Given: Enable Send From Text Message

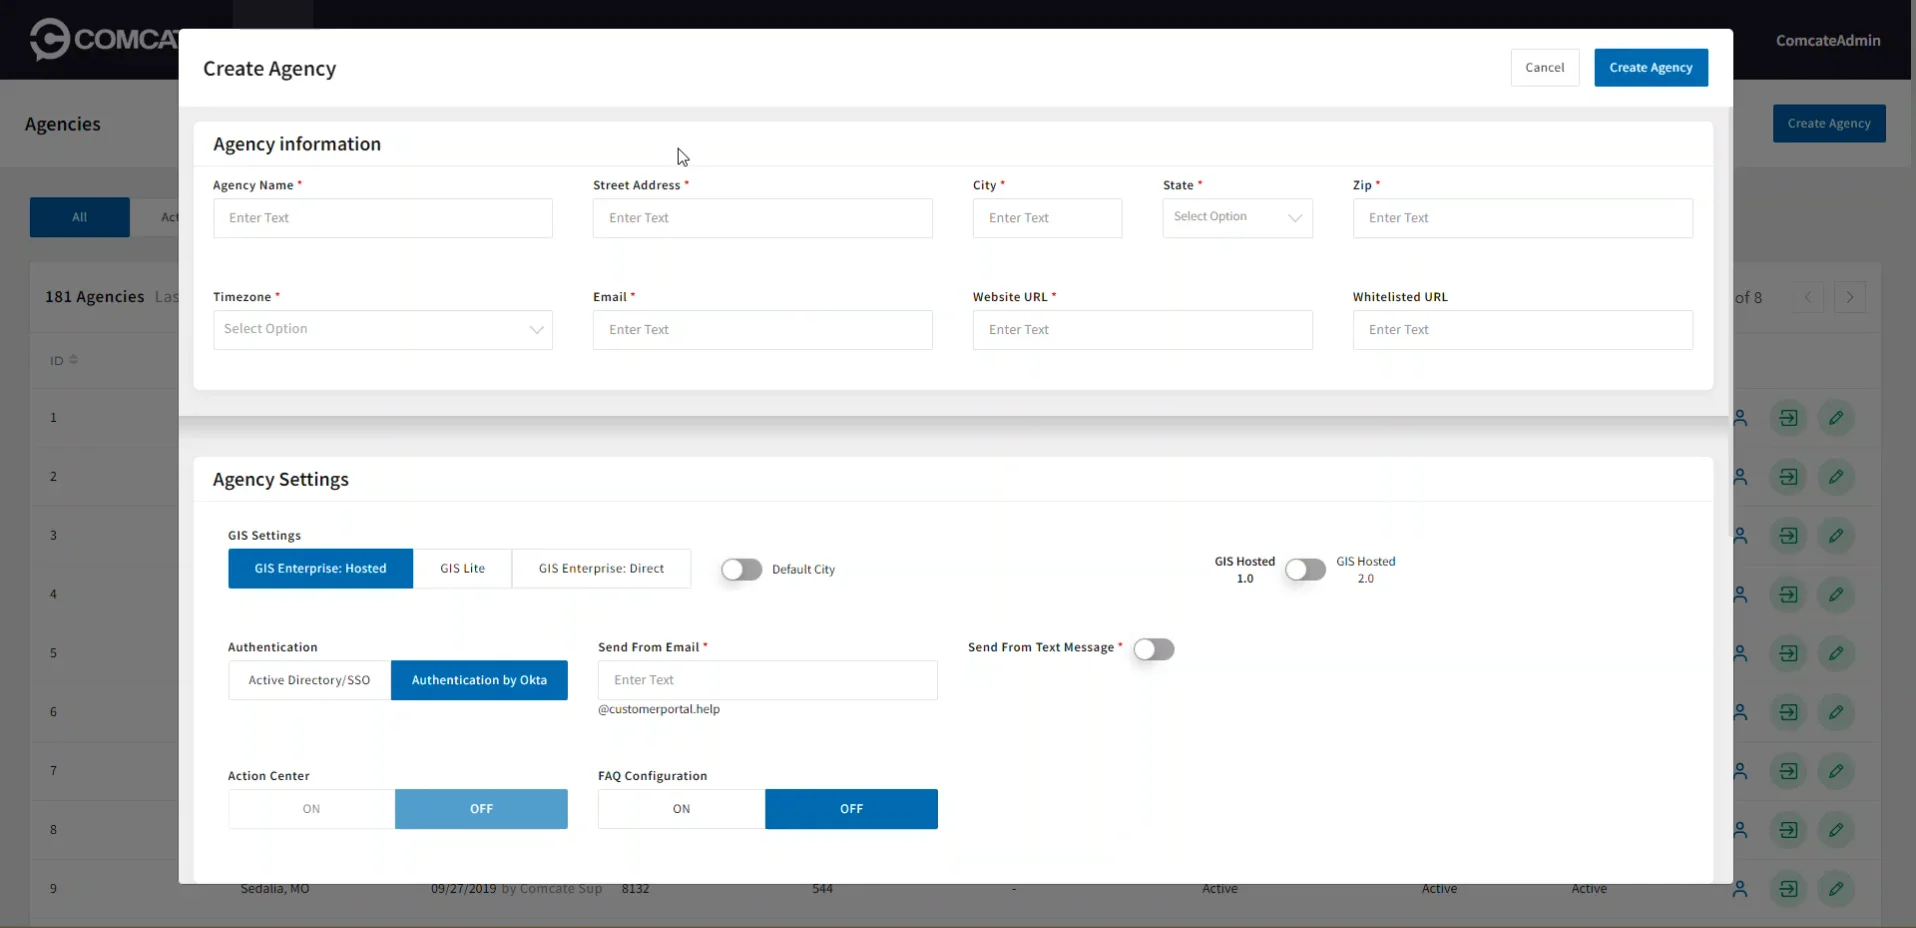Looking at the screenshot, I should click(x=1153, y=649).
